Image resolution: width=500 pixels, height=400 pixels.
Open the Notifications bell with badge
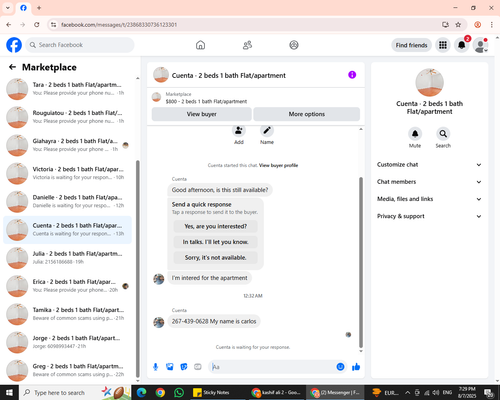tap(462, 45)
